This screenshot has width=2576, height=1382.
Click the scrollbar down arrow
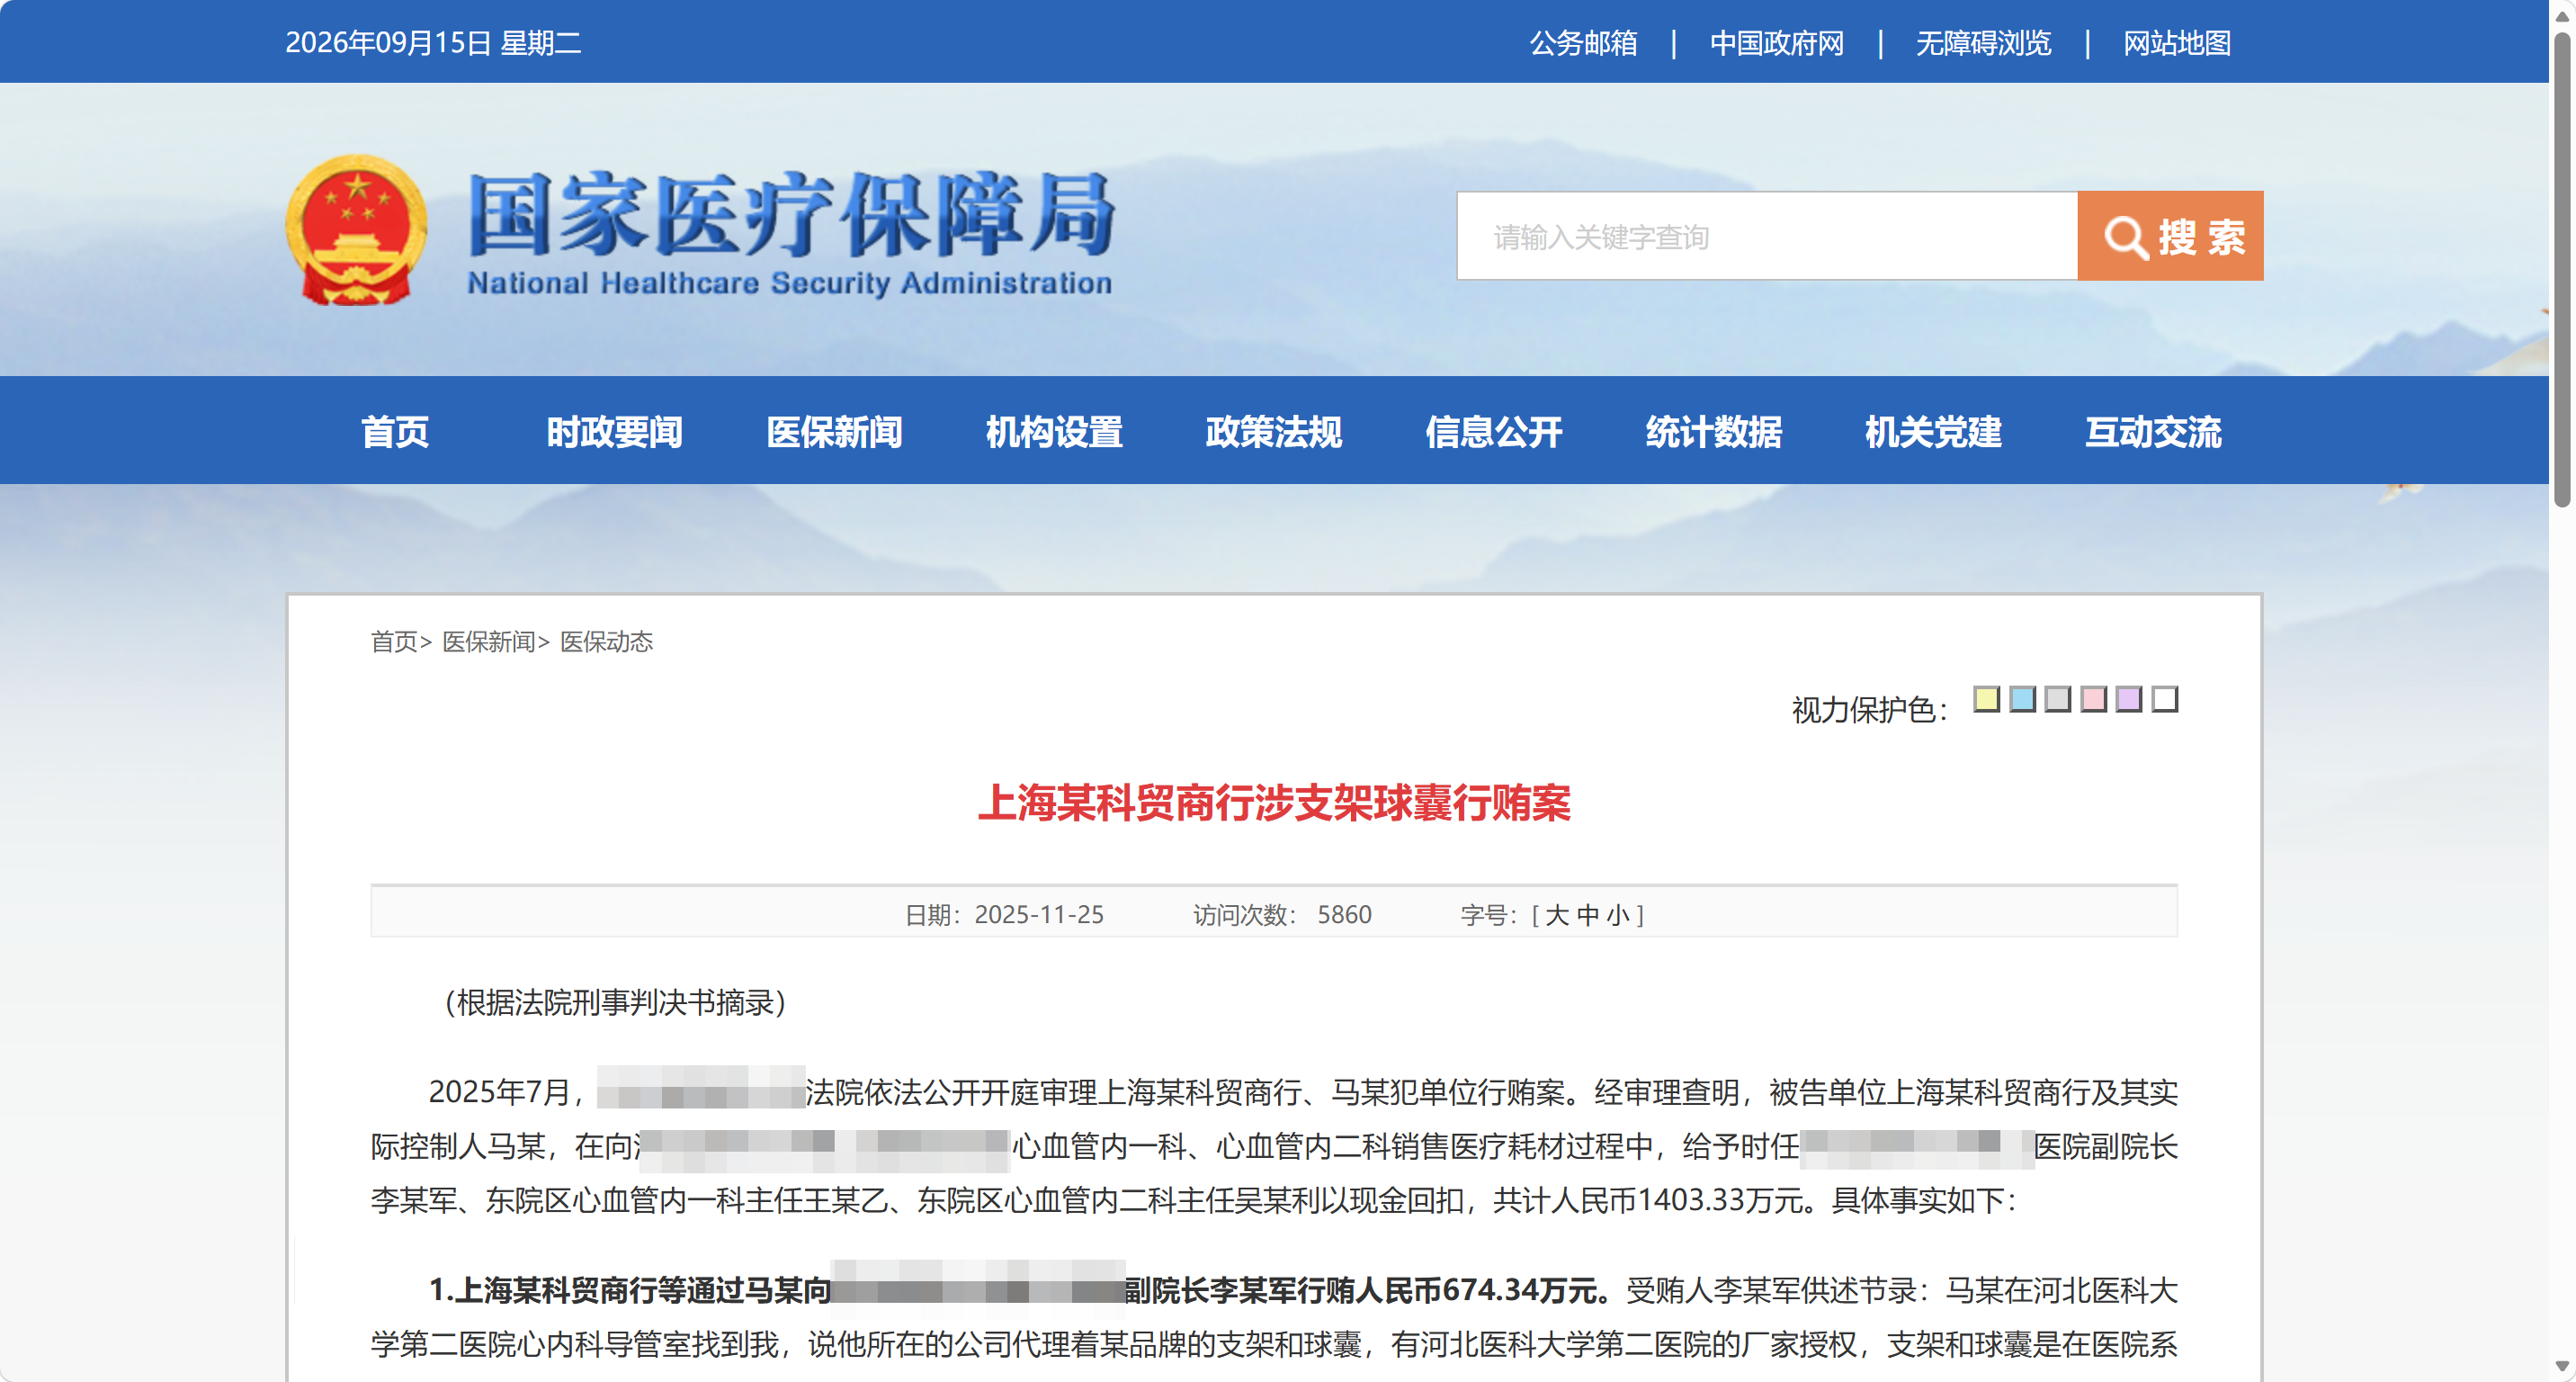pyautogui.click(x=2562, y=1365)
